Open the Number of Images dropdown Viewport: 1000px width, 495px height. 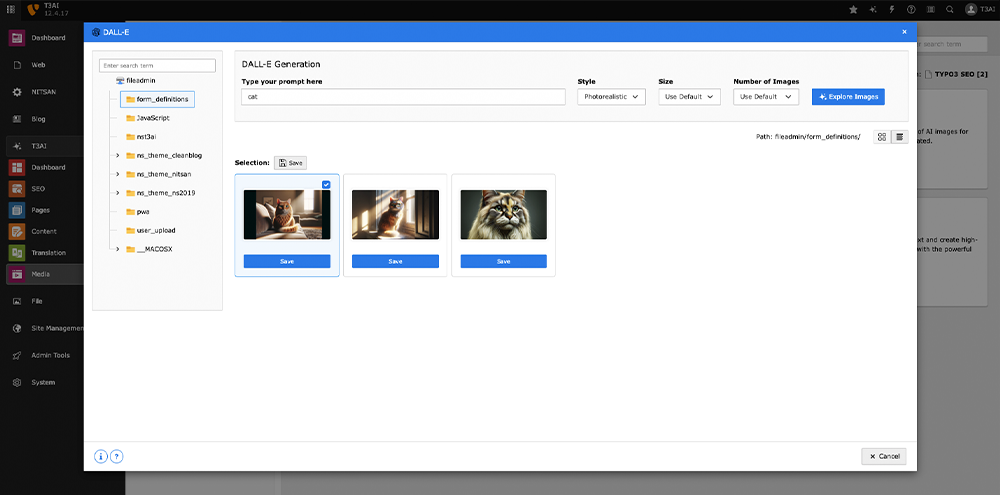pos(765,97)
